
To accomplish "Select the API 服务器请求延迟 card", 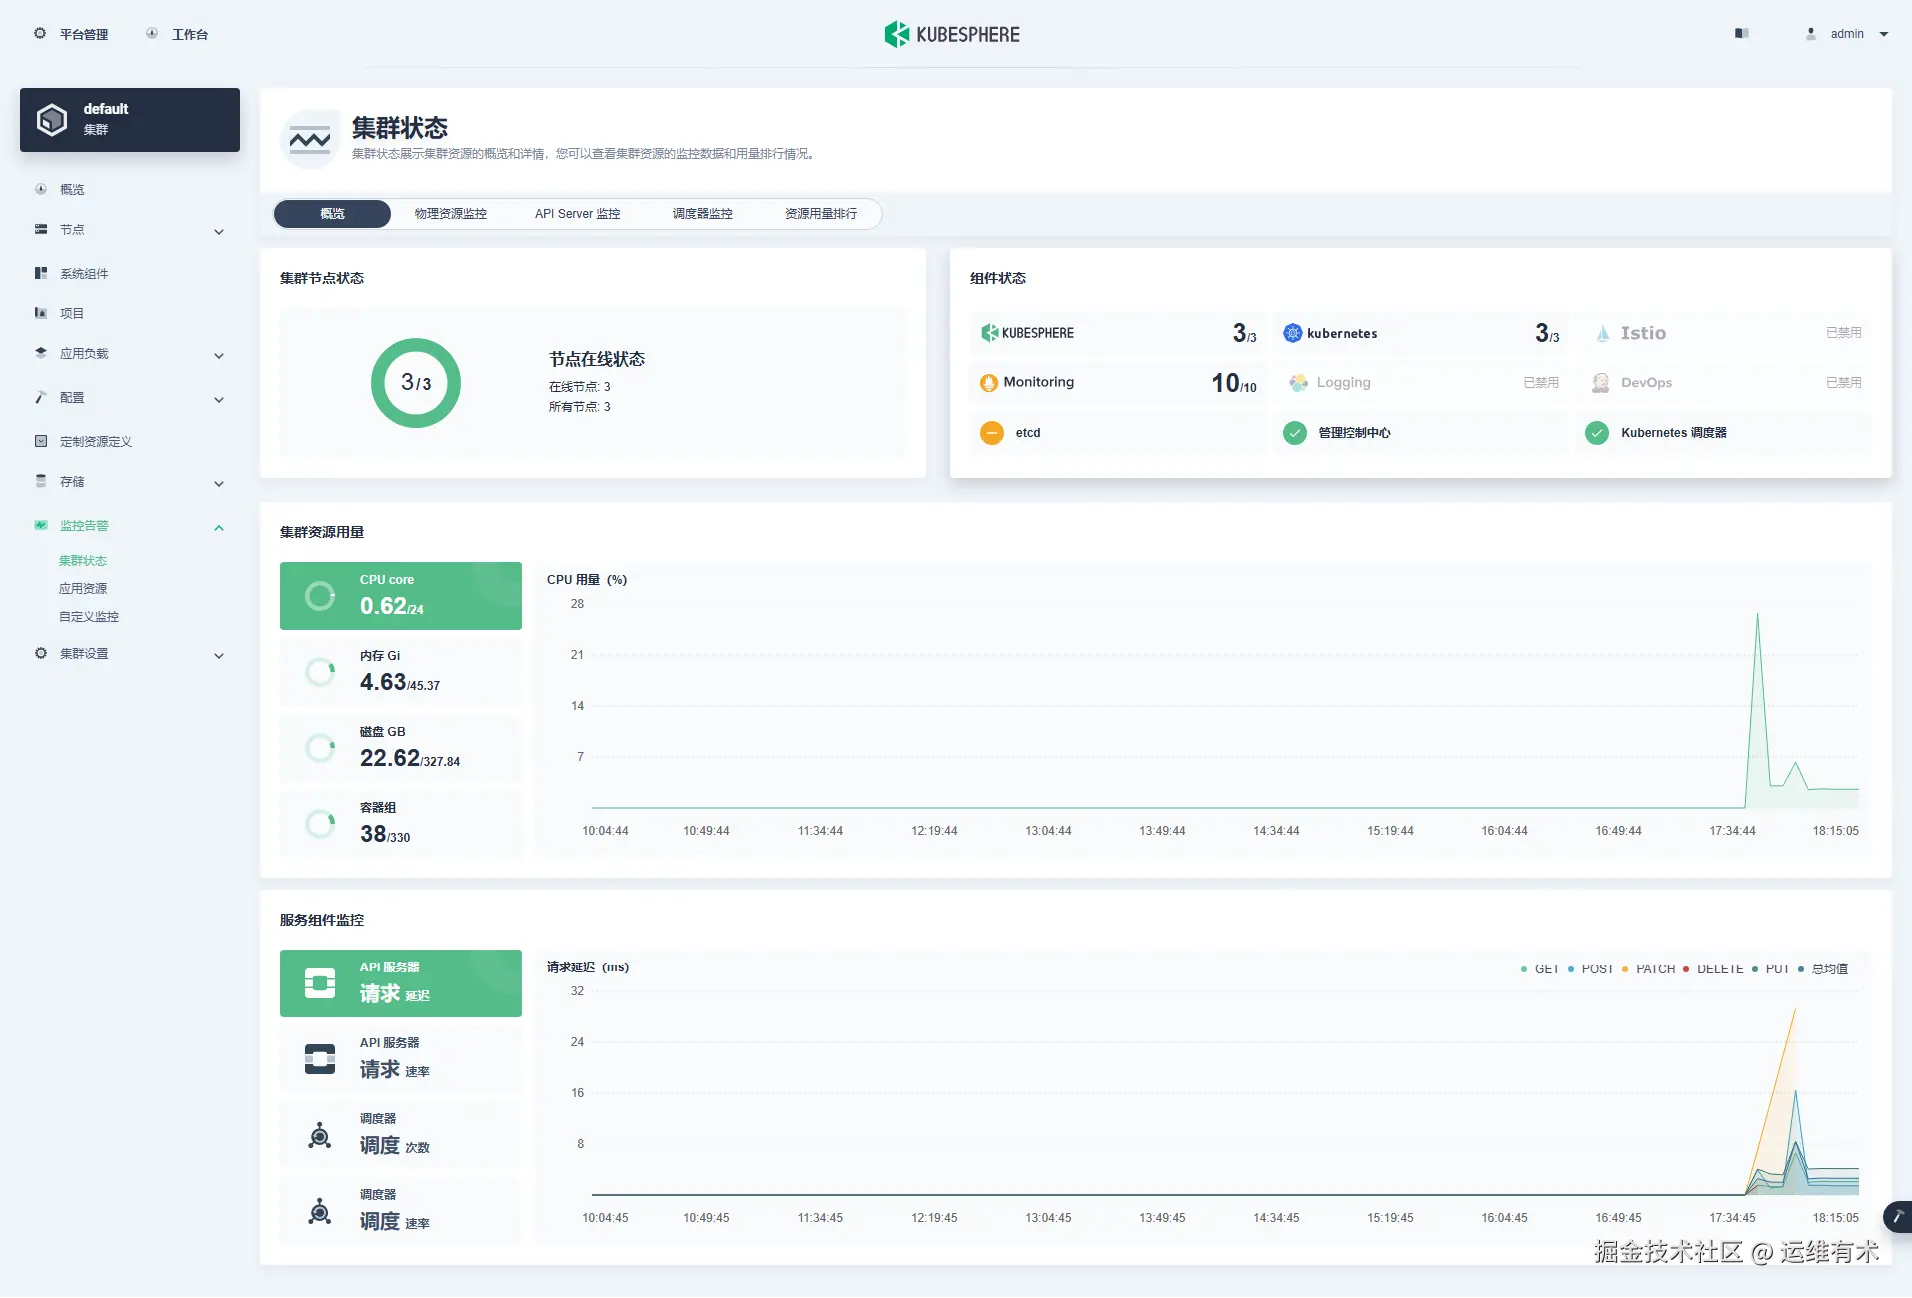I will point(400,983).
